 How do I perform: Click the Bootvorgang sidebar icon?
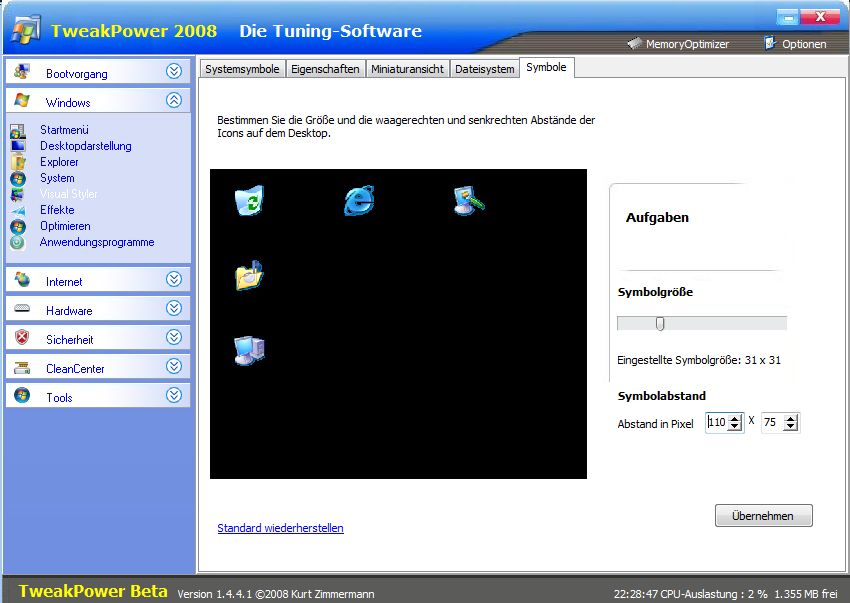pos(22,72)
